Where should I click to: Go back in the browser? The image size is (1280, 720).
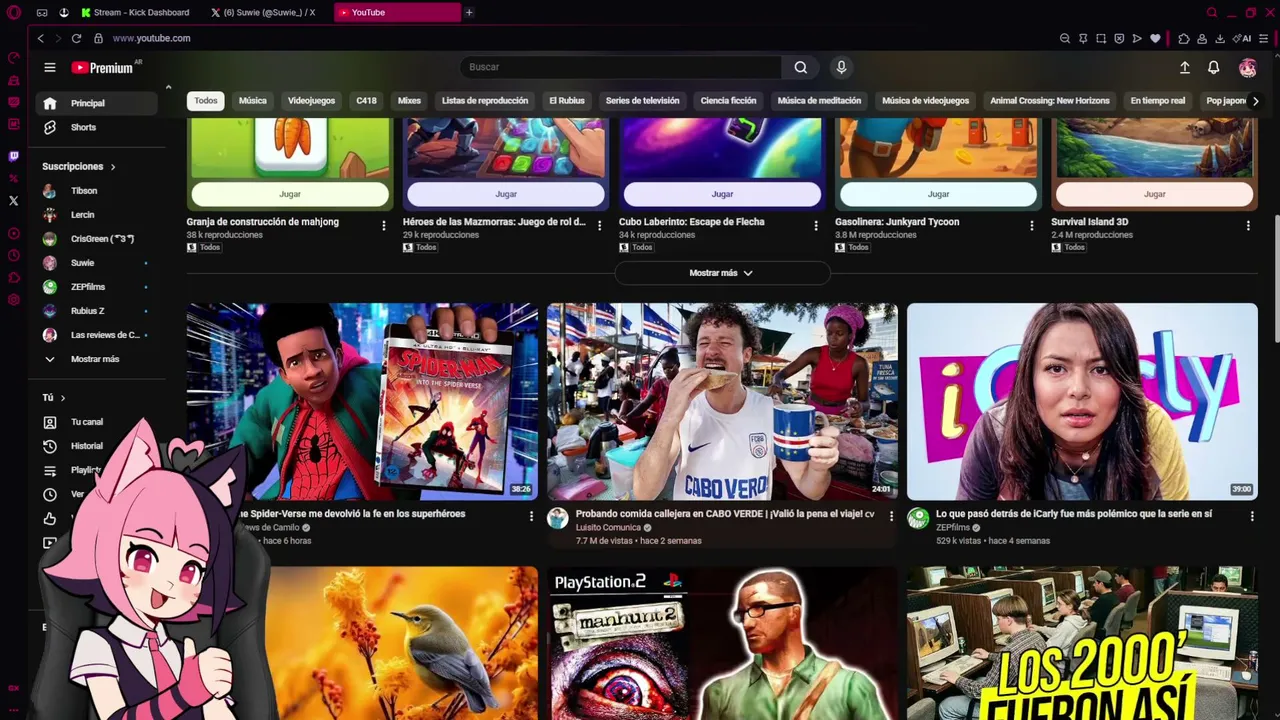tap(40, 38)
